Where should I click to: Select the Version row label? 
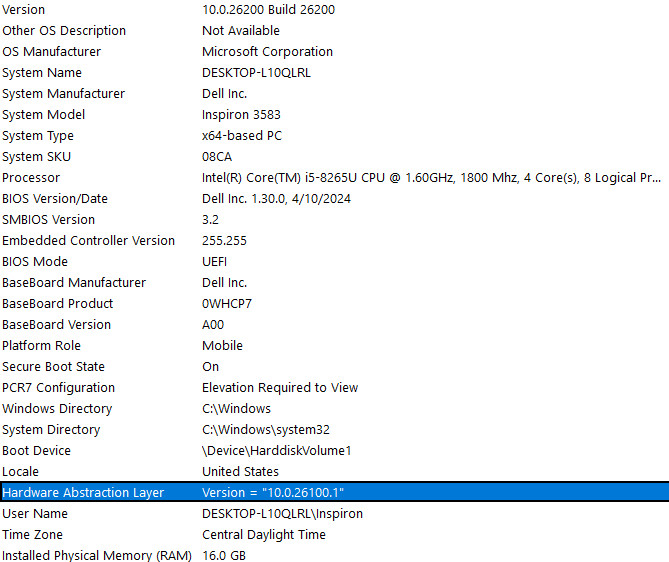click(23, 9)
